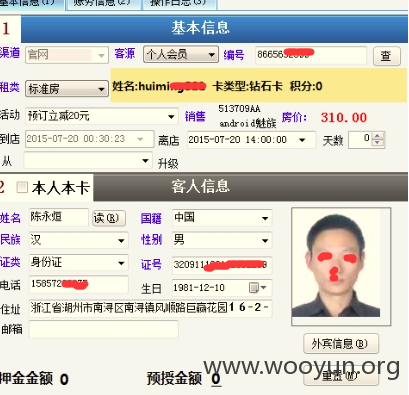
Task: Expand the 从 upgrade-from dropdown
Action: pos(88,161)
